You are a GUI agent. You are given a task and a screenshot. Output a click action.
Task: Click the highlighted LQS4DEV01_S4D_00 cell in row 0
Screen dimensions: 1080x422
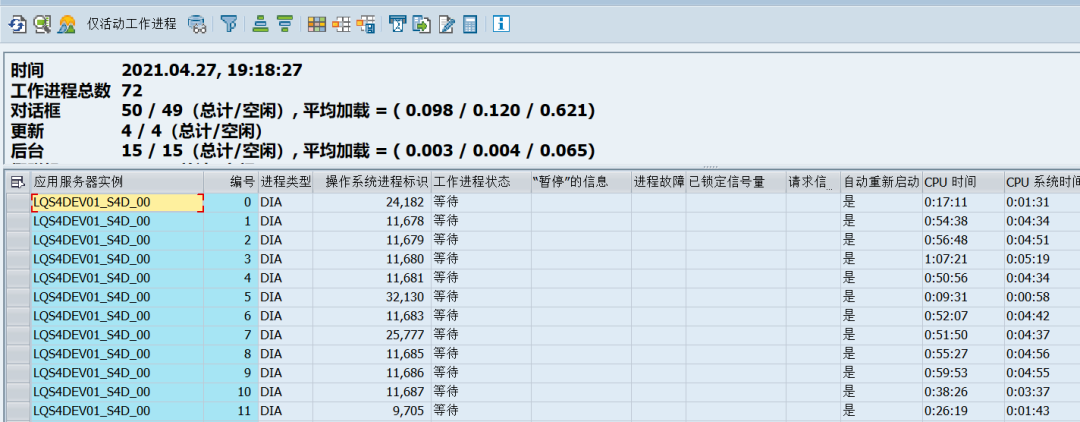(117, 202)
